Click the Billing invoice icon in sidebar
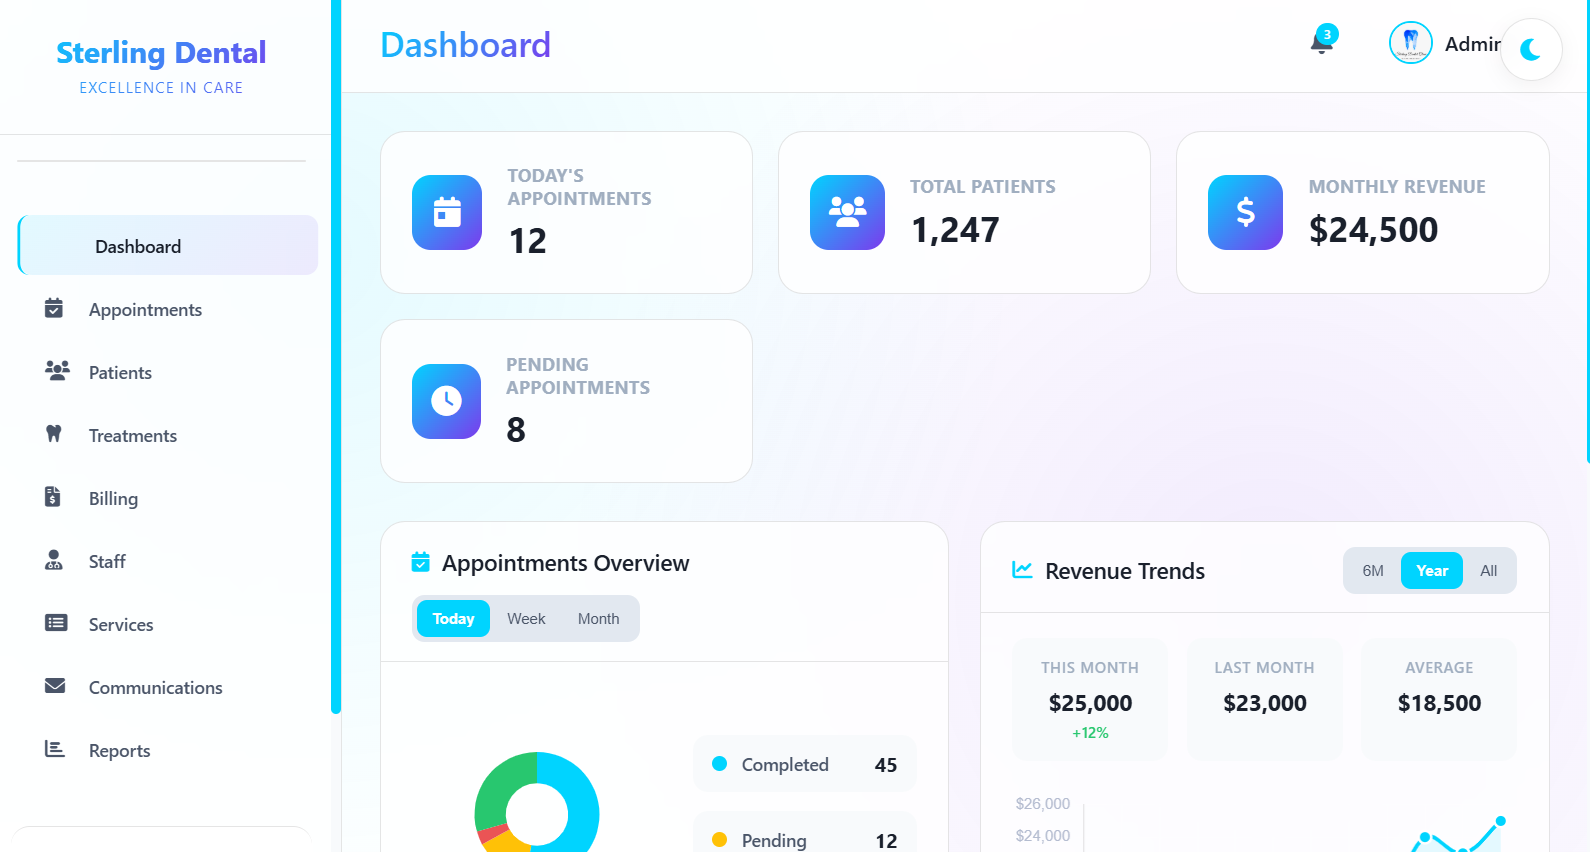 (53, 497)
